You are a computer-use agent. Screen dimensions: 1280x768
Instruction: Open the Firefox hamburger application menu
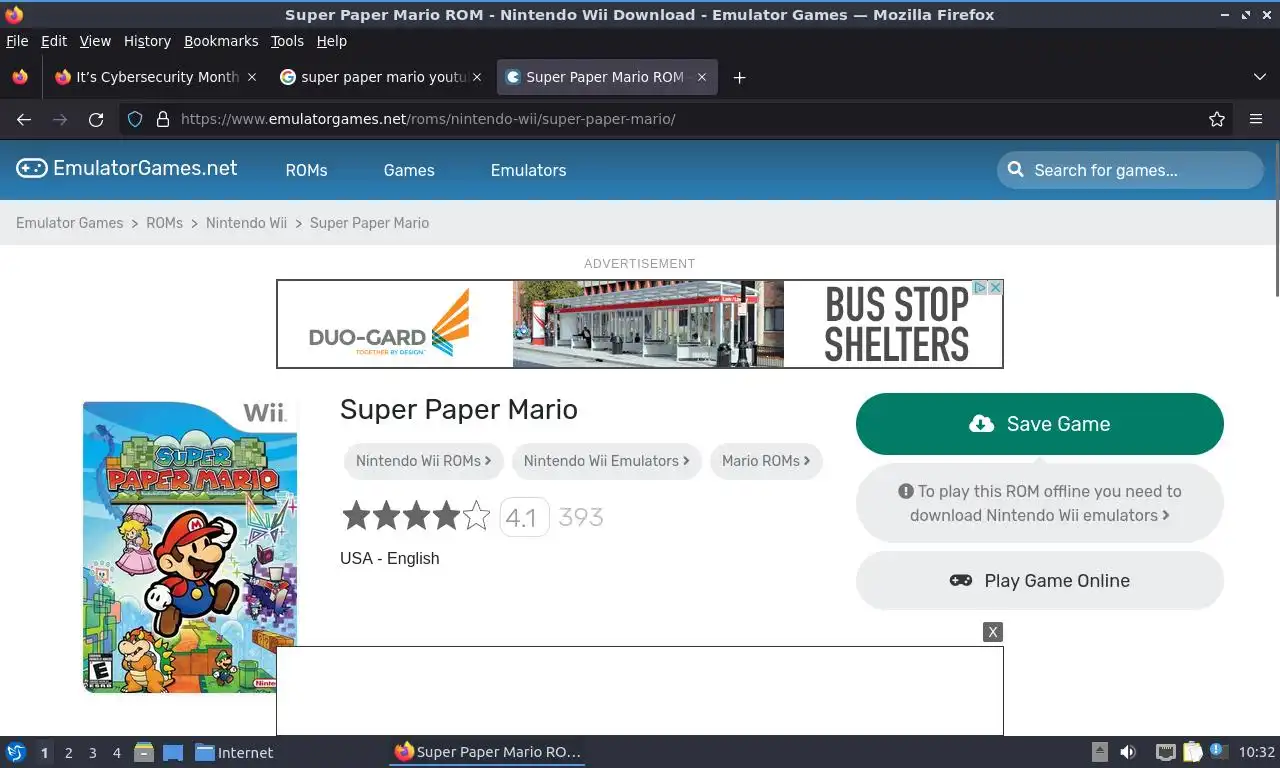click(1256, 119)
